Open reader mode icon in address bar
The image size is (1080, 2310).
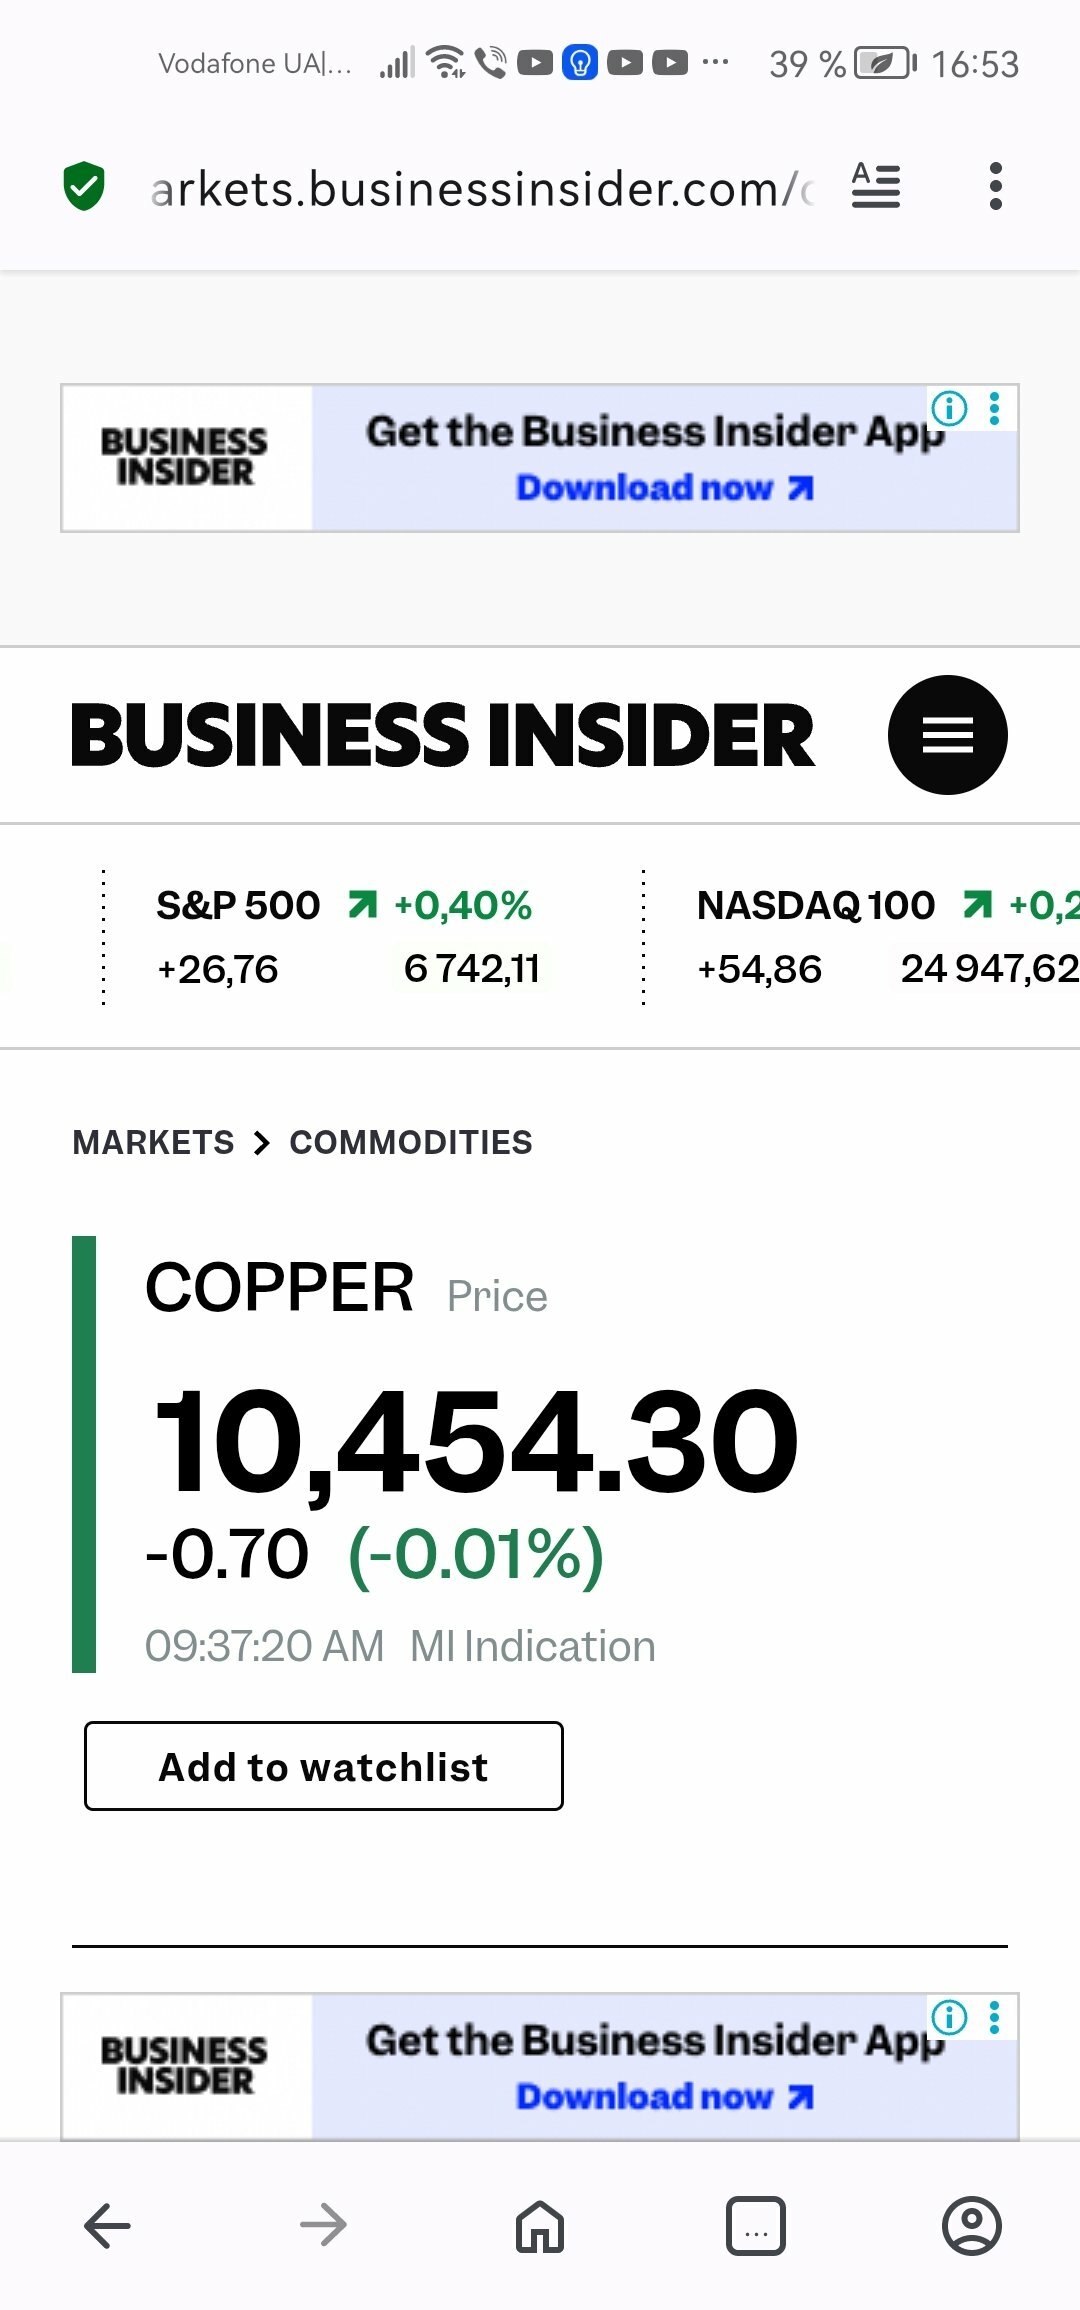pyautogui.click(x=876, y=186)
